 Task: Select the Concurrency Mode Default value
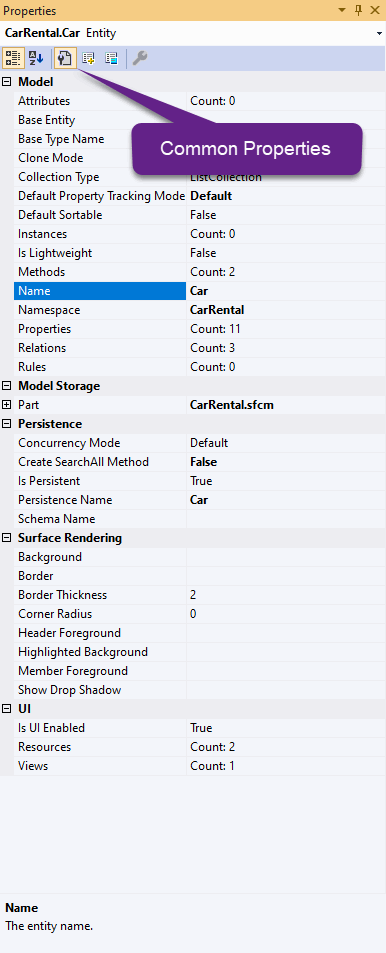pos(286,443)
